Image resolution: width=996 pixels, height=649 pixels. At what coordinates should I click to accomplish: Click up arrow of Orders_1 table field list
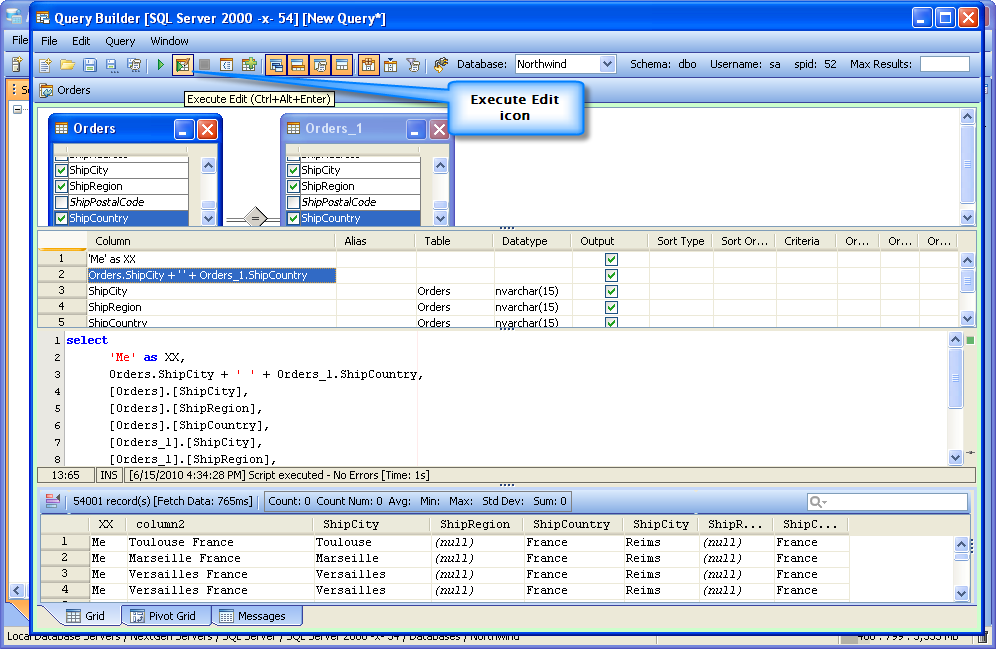point(440,166)
